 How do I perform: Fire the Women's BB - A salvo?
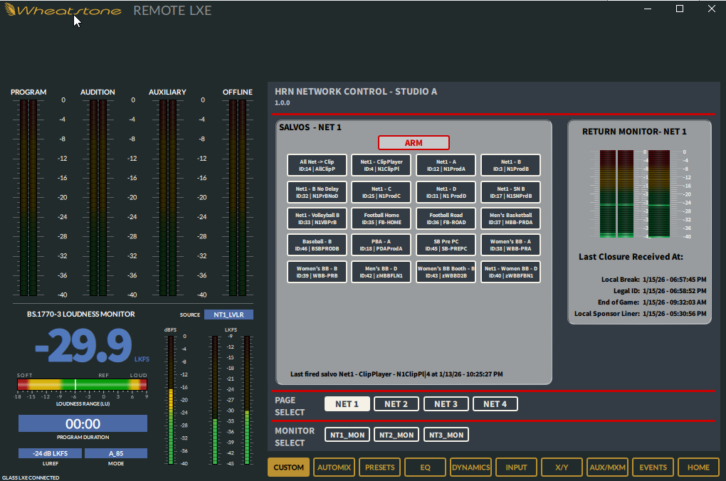point(511,245)
